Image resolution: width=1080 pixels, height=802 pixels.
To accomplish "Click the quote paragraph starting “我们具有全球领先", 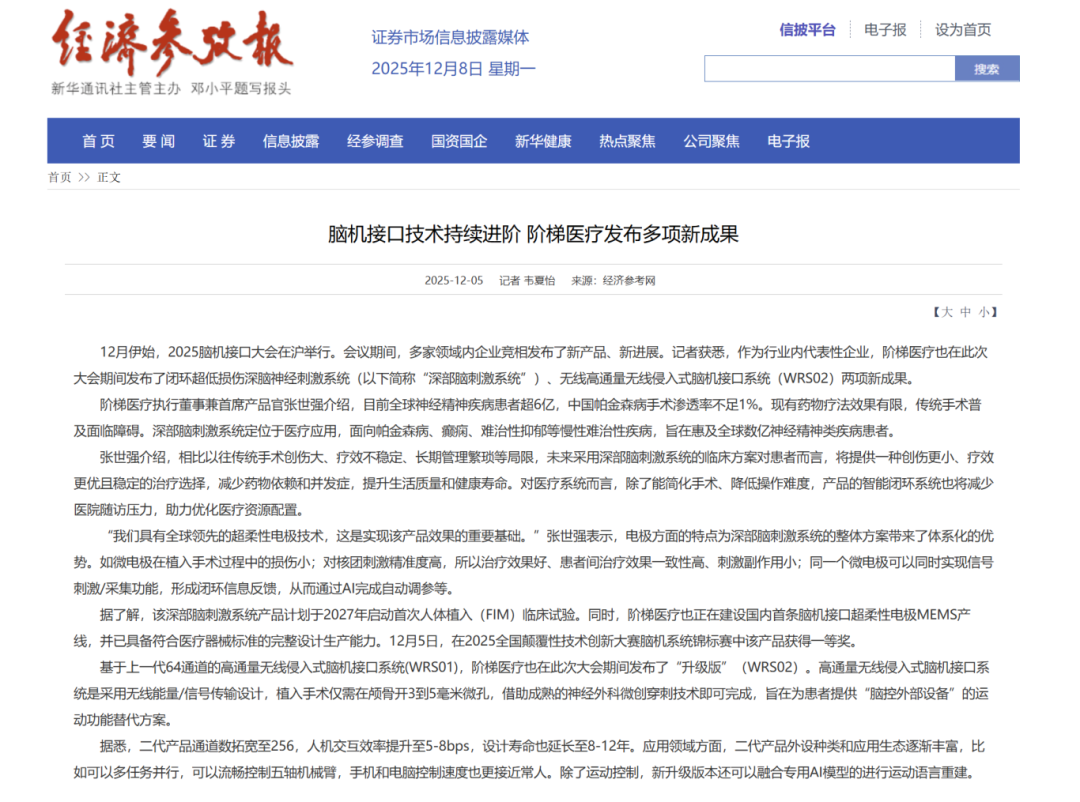I will pyautogui.click(x=534, y=562).
